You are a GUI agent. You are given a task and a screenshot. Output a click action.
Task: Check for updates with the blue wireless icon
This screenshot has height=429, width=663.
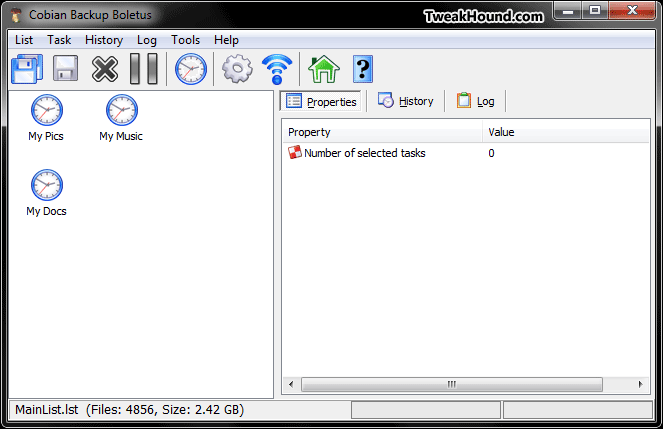(x=277, y=69)
